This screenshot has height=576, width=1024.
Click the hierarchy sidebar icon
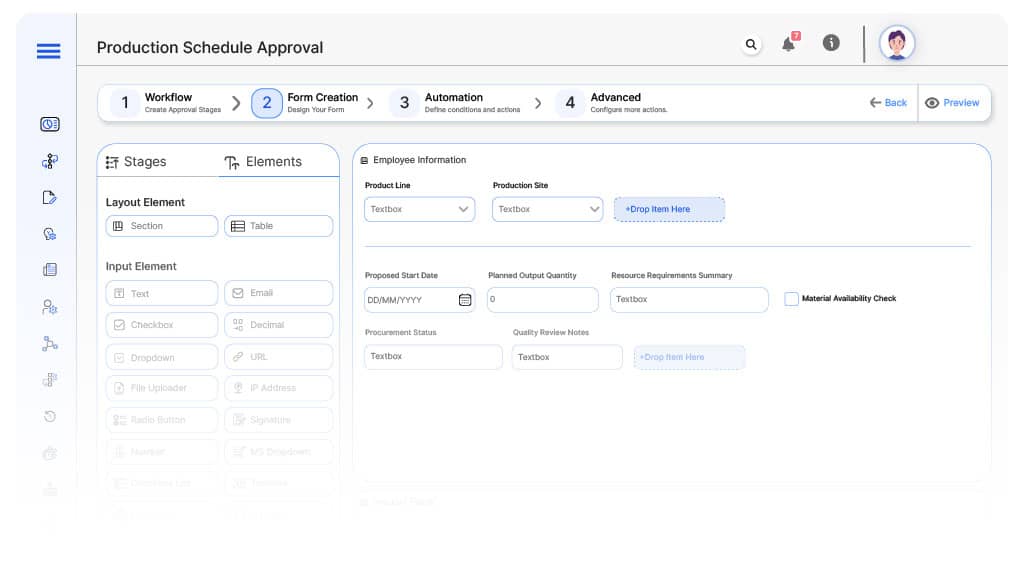[50, 344]
